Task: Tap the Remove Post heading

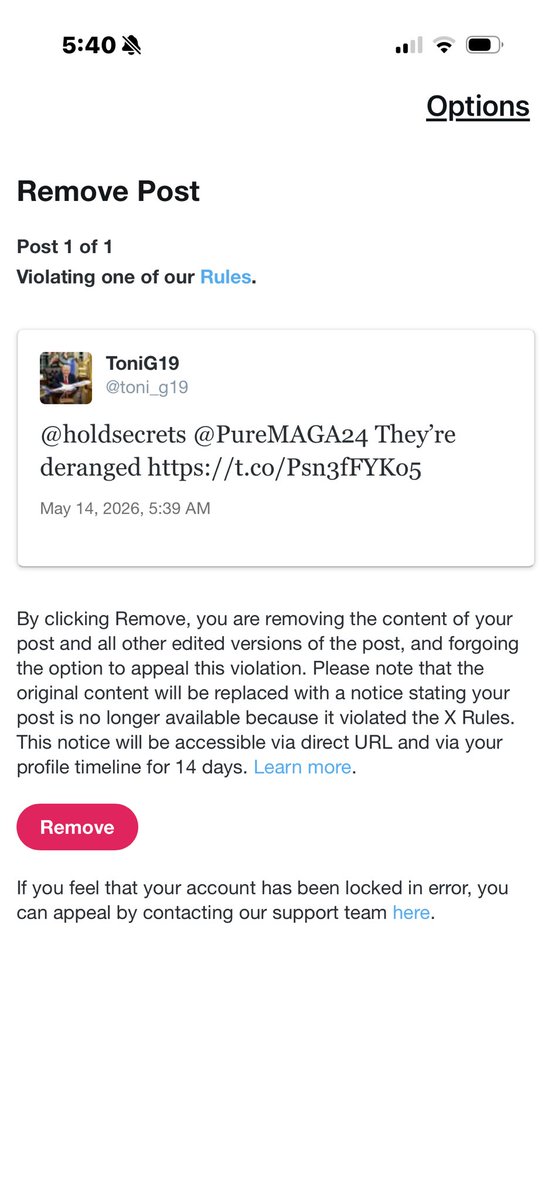Action: [108, 191]
